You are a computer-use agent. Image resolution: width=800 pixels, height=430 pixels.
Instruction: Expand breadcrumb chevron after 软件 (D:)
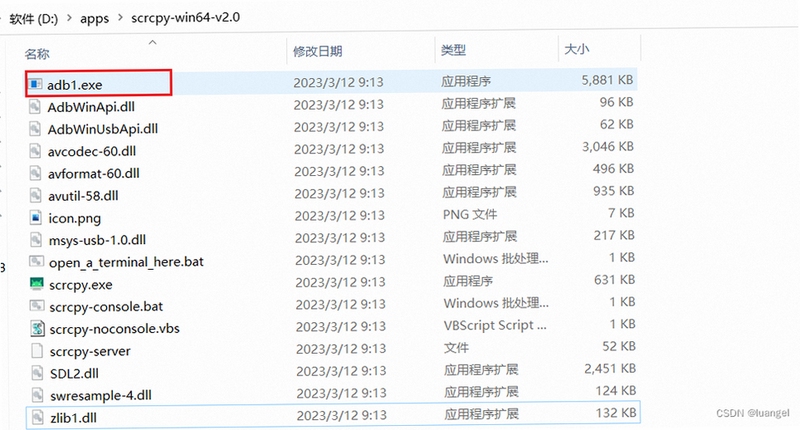coord(69,18)
